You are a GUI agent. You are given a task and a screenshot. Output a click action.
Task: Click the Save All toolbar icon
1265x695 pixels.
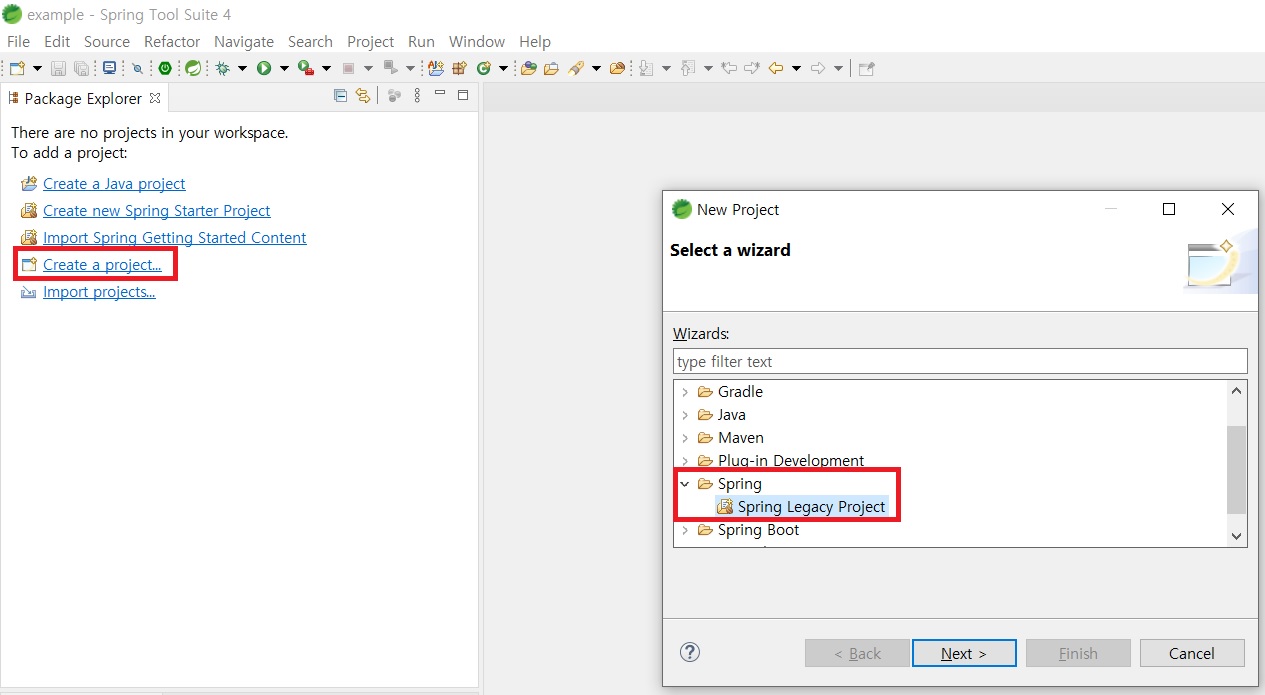[x=81, y=68]
